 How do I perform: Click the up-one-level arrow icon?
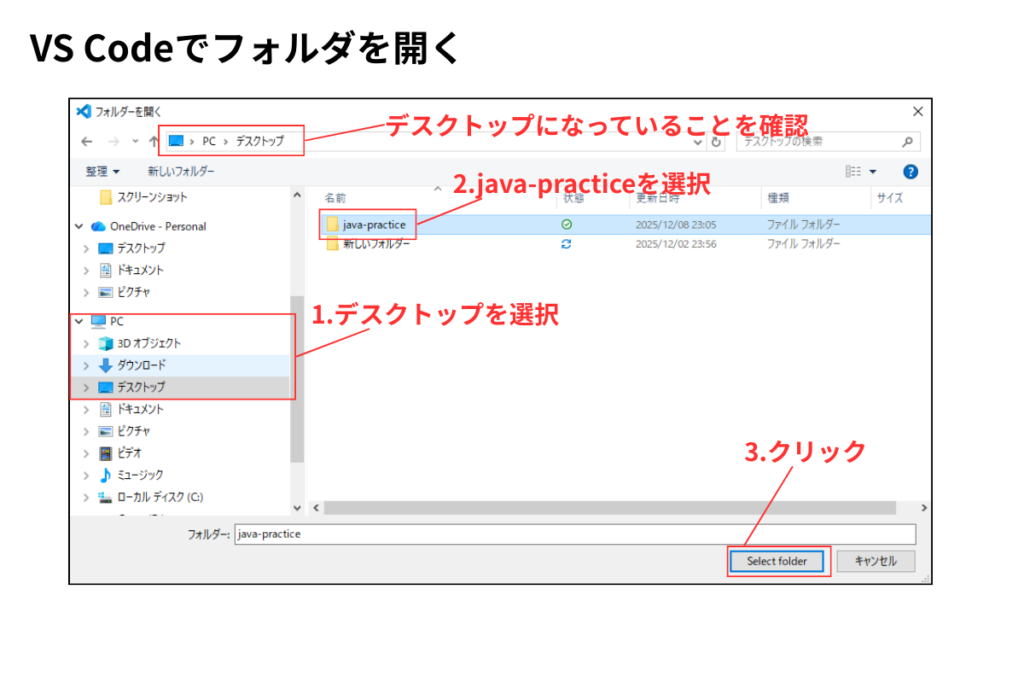click(x=153, y=142)
